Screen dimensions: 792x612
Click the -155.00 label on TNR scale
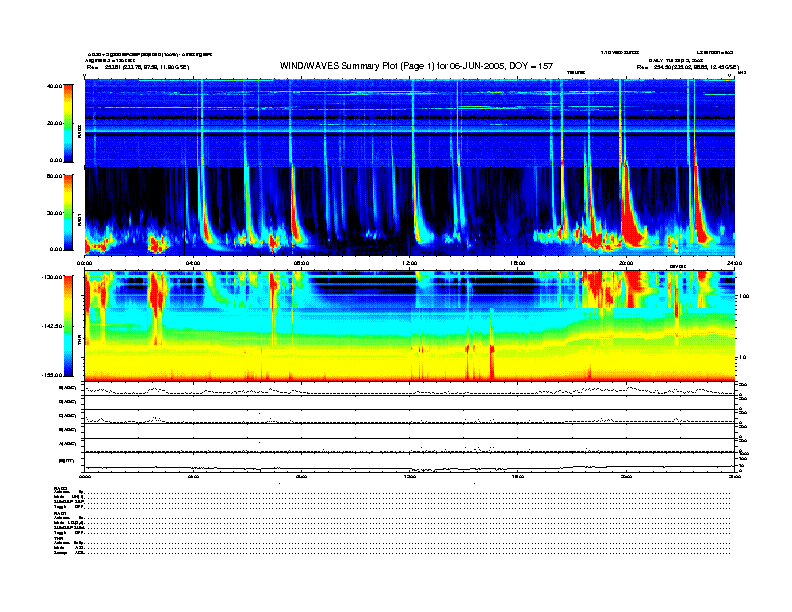(53, 375)
